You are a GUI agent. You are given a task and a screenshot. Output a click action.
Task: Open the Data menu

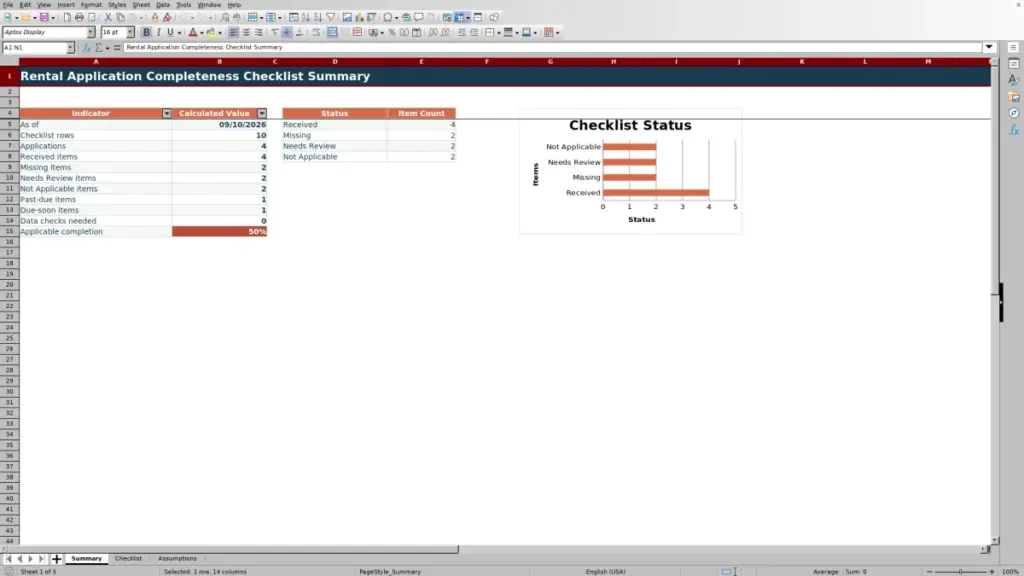(163, 5)
